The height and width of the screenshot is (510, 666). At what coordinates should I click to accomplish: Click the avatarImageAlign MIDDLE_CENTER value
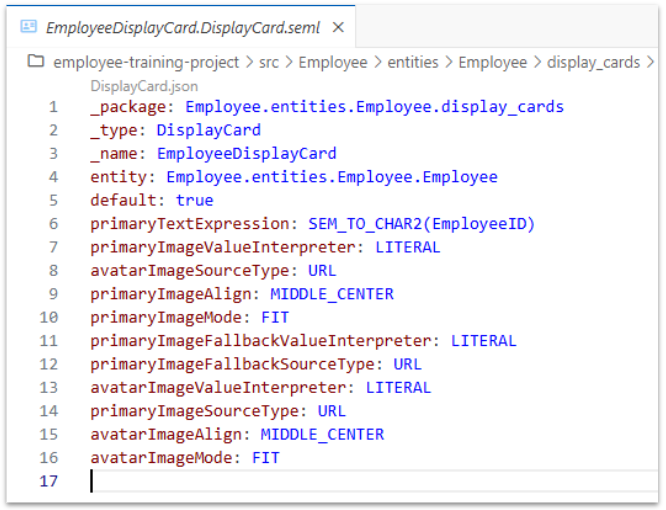point(322,434)
